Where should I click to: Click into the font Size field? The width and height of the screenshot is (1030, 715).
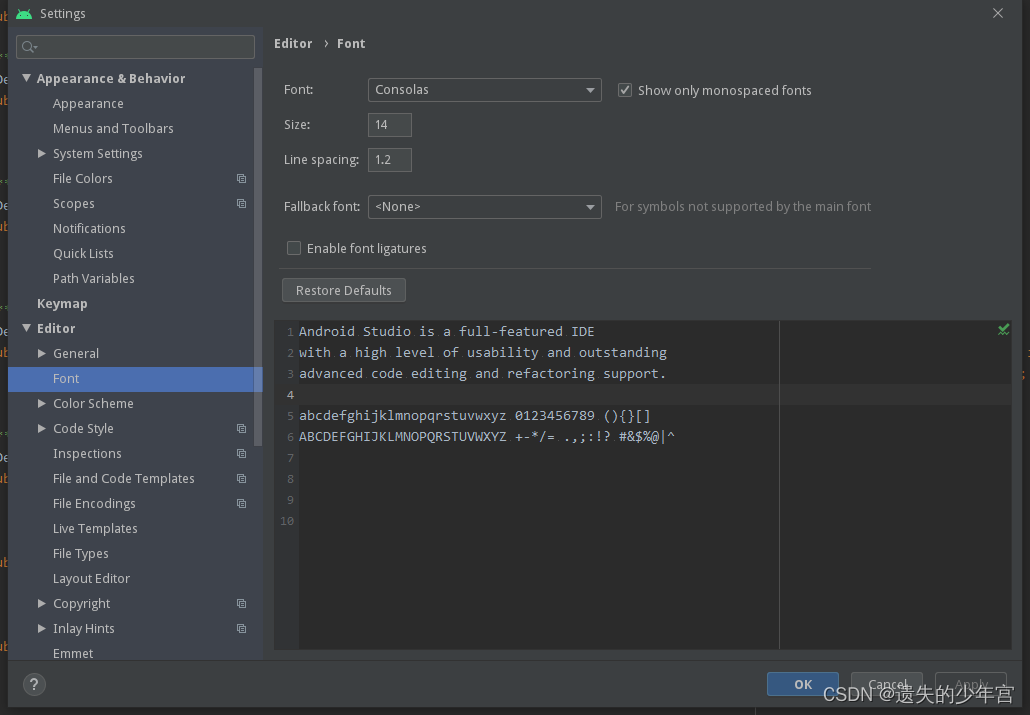pos(390,125)
